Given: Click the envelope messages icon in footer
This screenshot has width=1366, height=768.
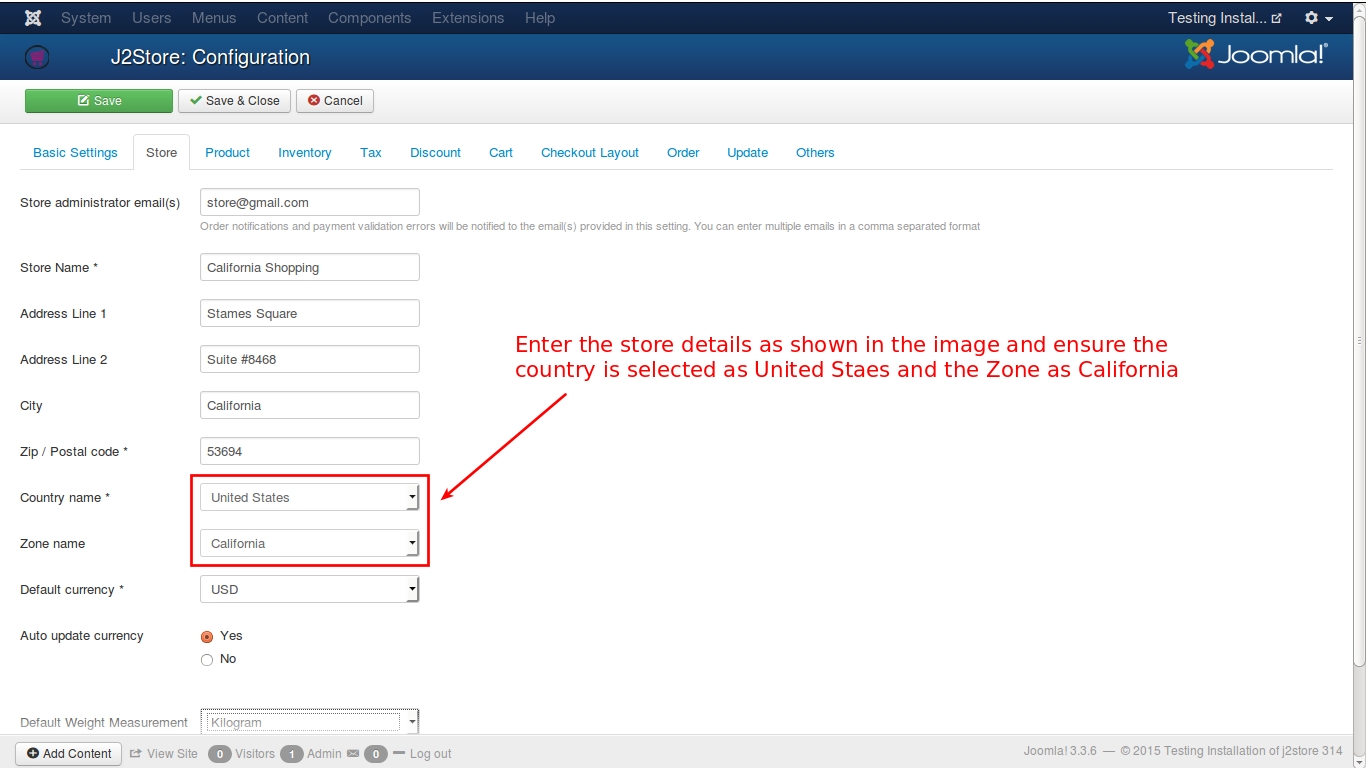Looking at the screenshot, I should point(352,753).
